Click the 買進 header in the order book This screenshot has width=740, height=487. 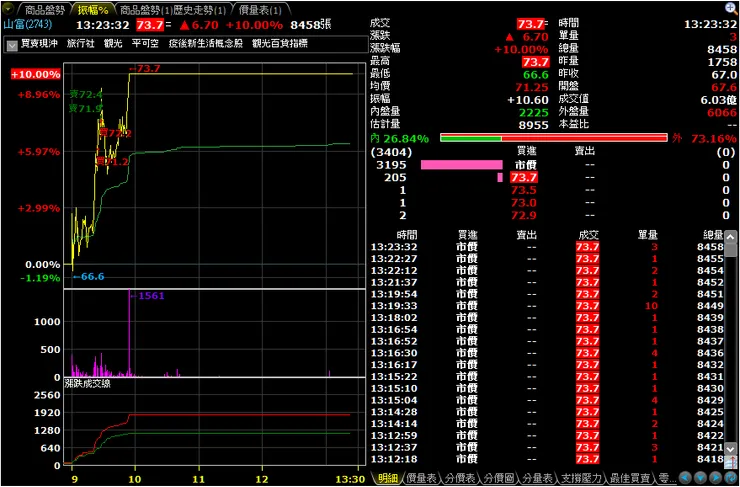pos(527,152)
